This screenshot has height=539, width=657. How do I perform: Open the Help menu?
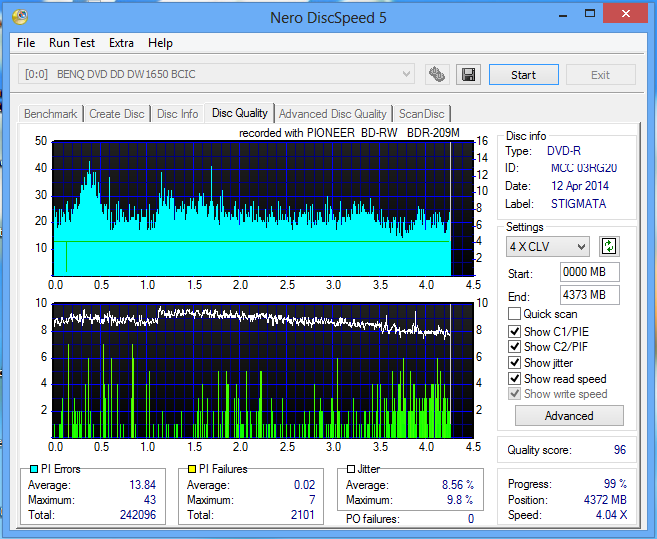tap(160, 43)
